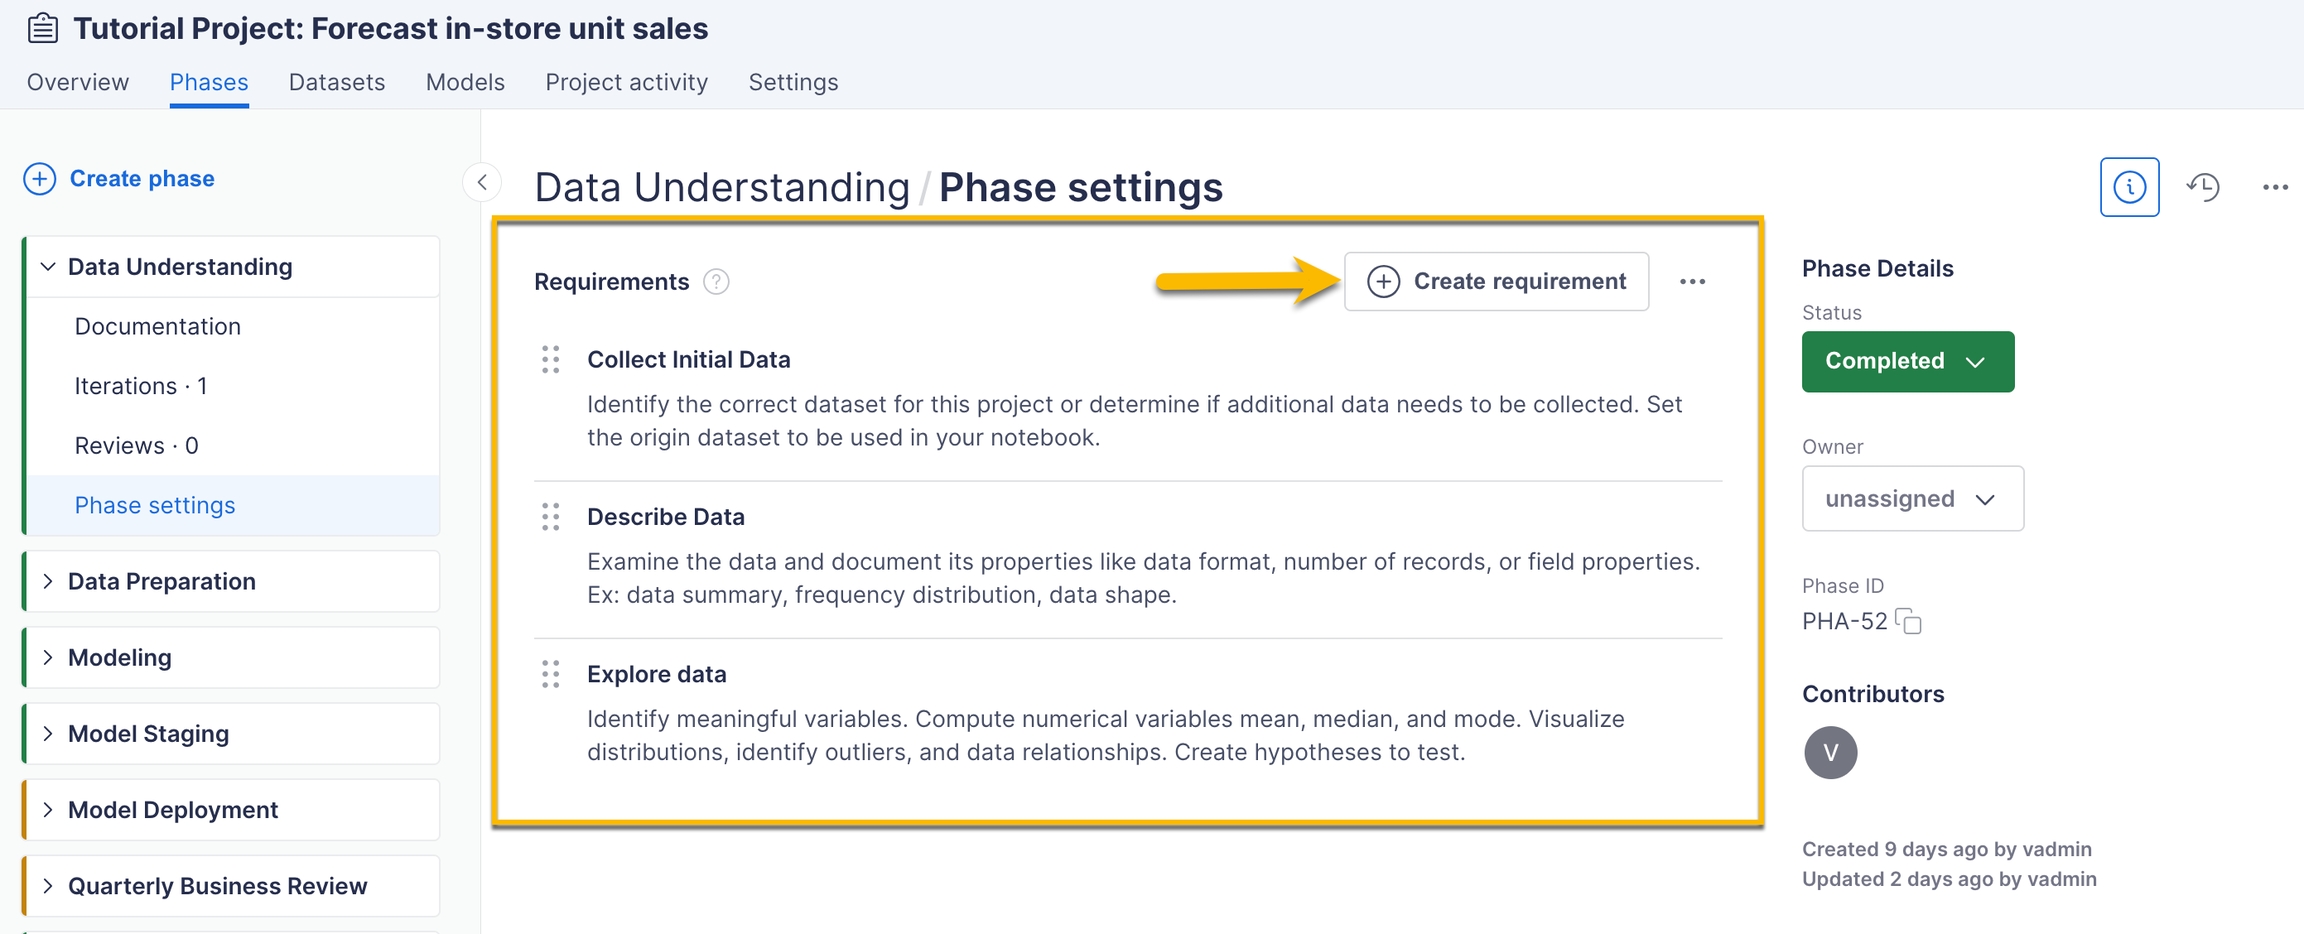Click the Requirements help question mark icon
Viewport: 2304px width, 934px height.
716,282
